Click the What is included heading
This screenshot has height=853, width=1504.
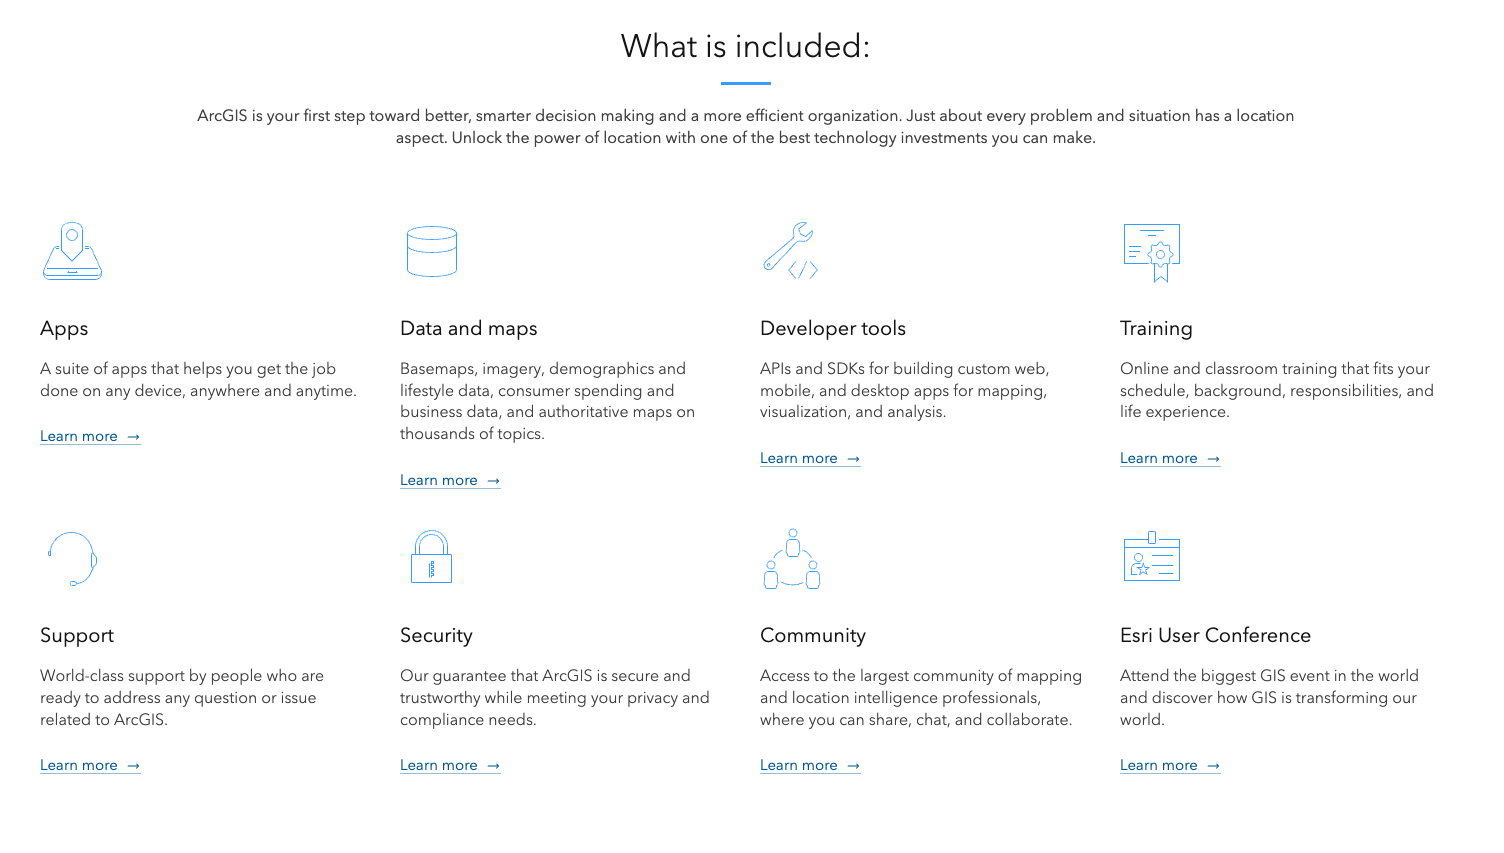746,46
